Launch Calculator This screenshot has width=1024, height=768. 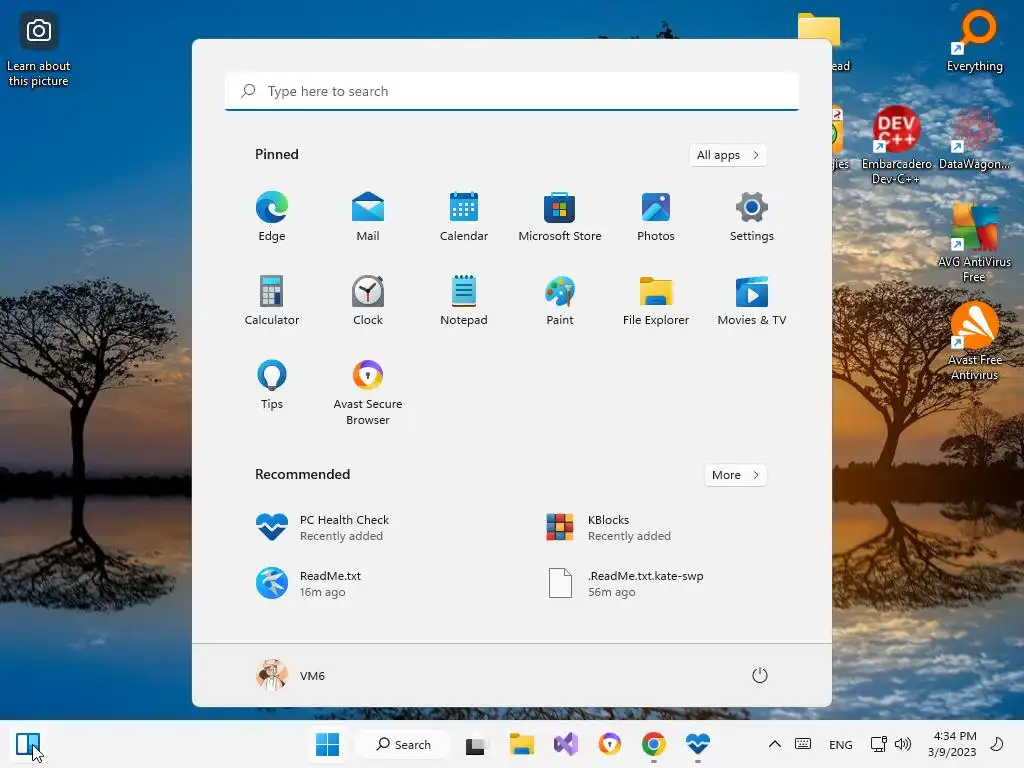[x=272, y=300]
